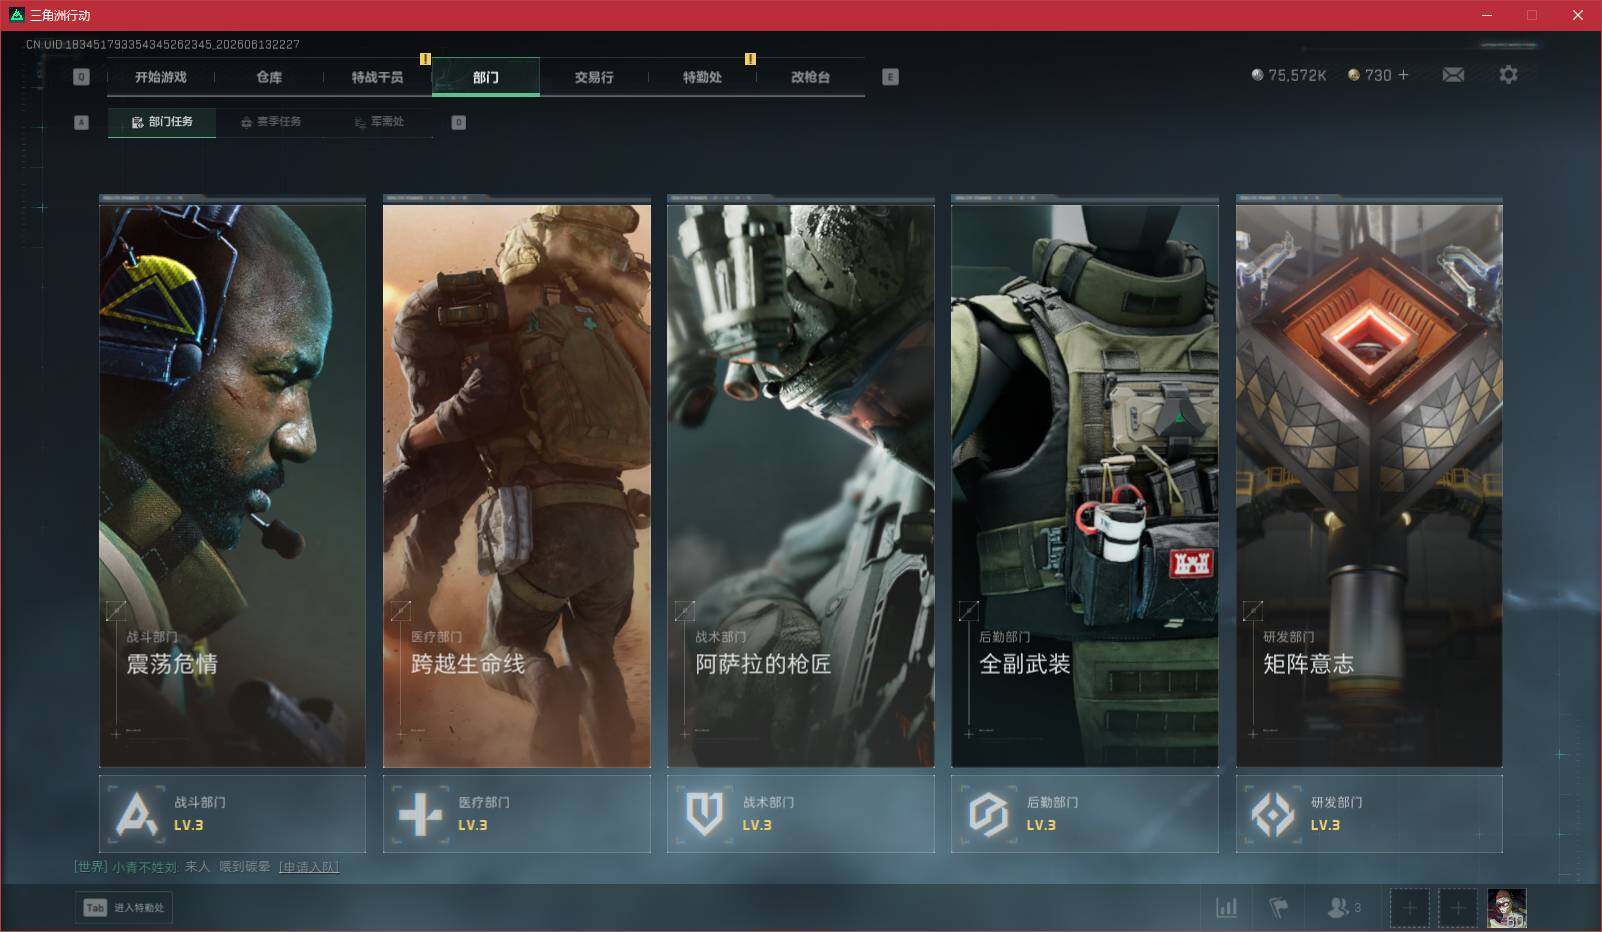Select the 部门 tab
This screenshot has width=1602, height=932.
(486, 77)
